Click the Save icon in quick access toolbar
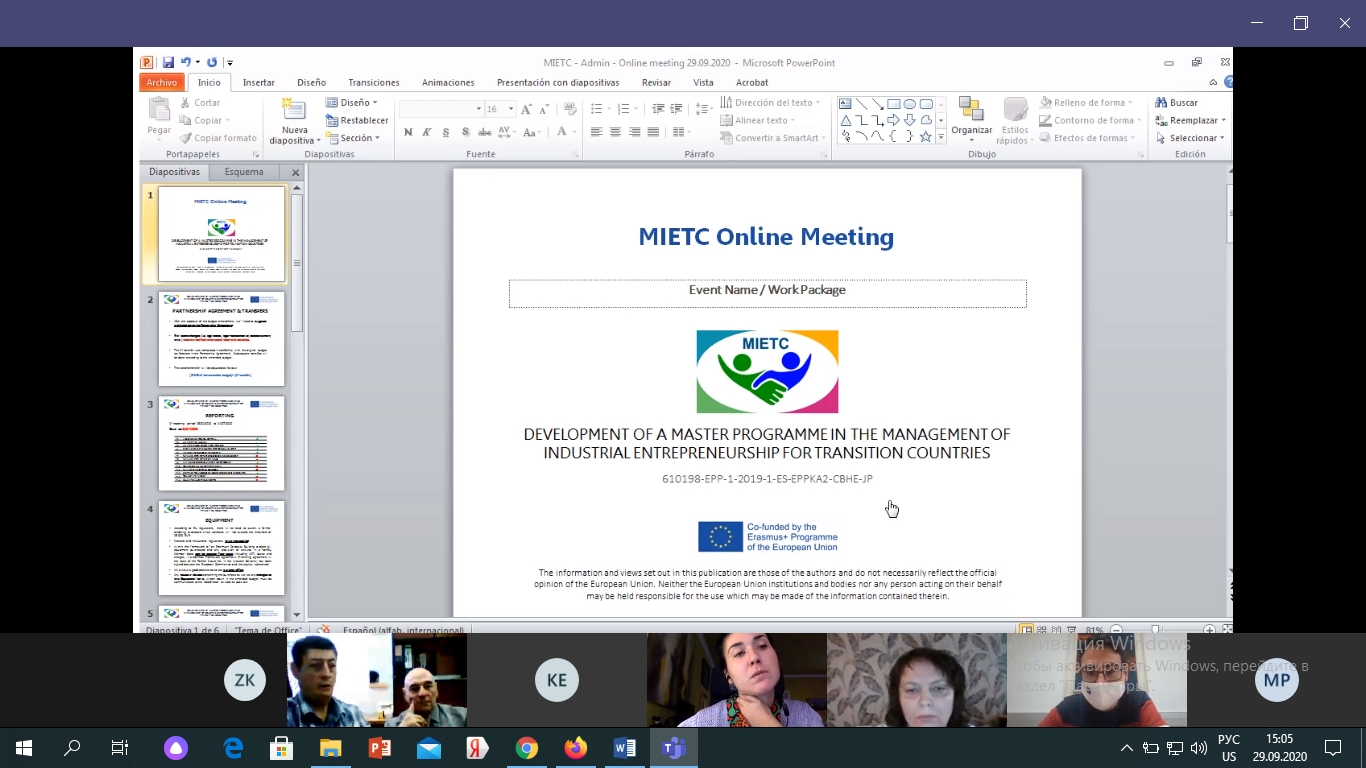This screenshot has width=1366, height=768. click(x=168, y=62)
